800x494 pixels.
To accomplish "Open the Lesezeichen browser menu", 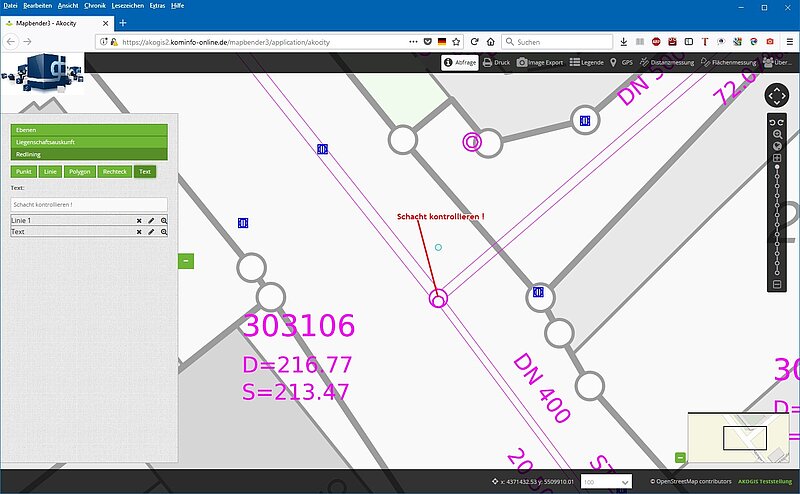I will [x=127, y=6].
